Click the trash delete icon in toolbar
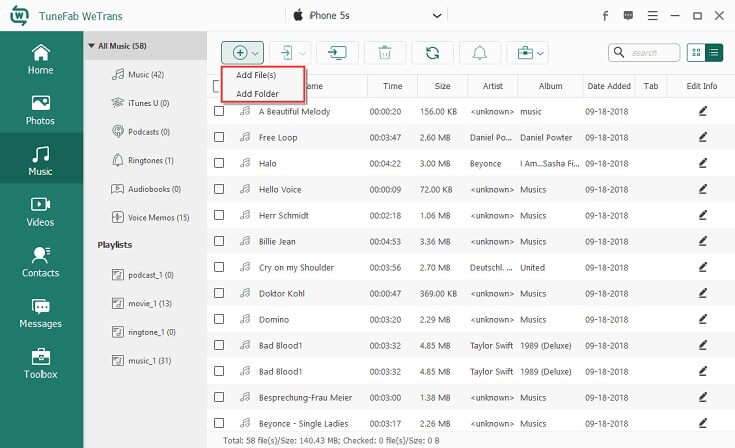Viewport: 735px width, 448px height. (384, 52)
